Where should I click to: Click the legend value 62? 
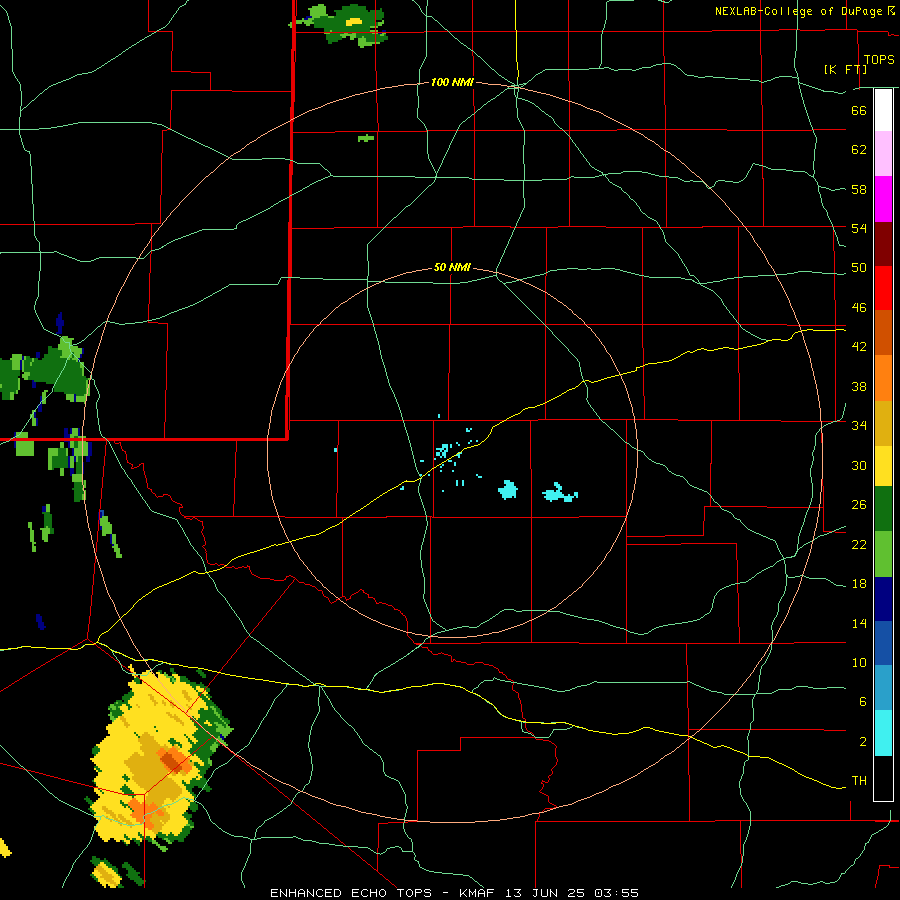[859, 150]
